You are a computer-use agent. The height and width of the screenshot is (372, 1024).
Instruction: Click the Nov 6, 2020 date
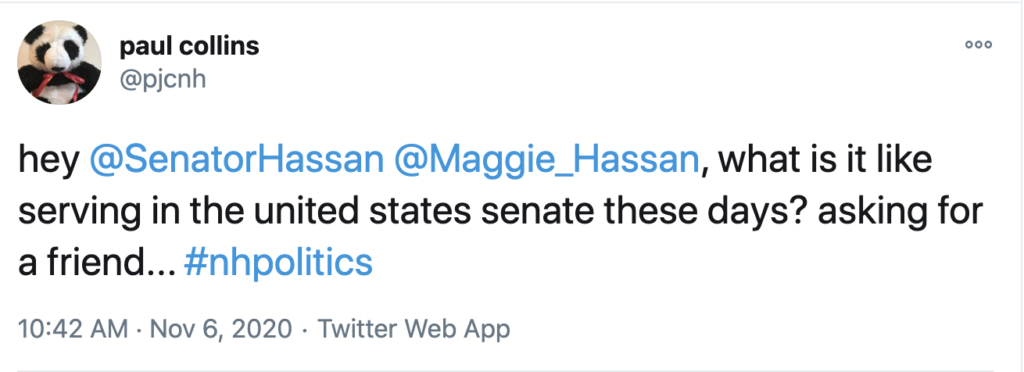tap(221, 329)
